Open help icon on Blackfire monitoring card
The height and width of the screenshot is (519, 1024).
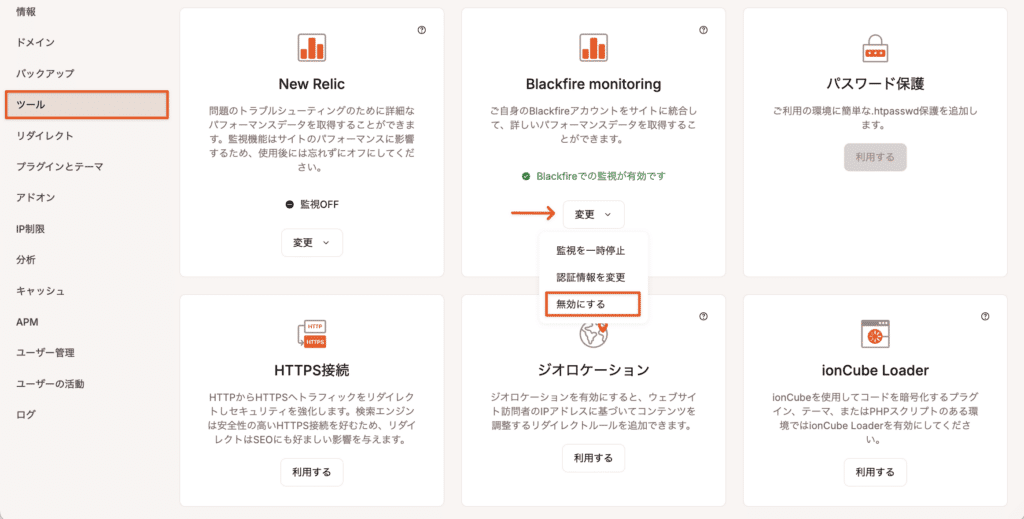(x=704, y=31)
